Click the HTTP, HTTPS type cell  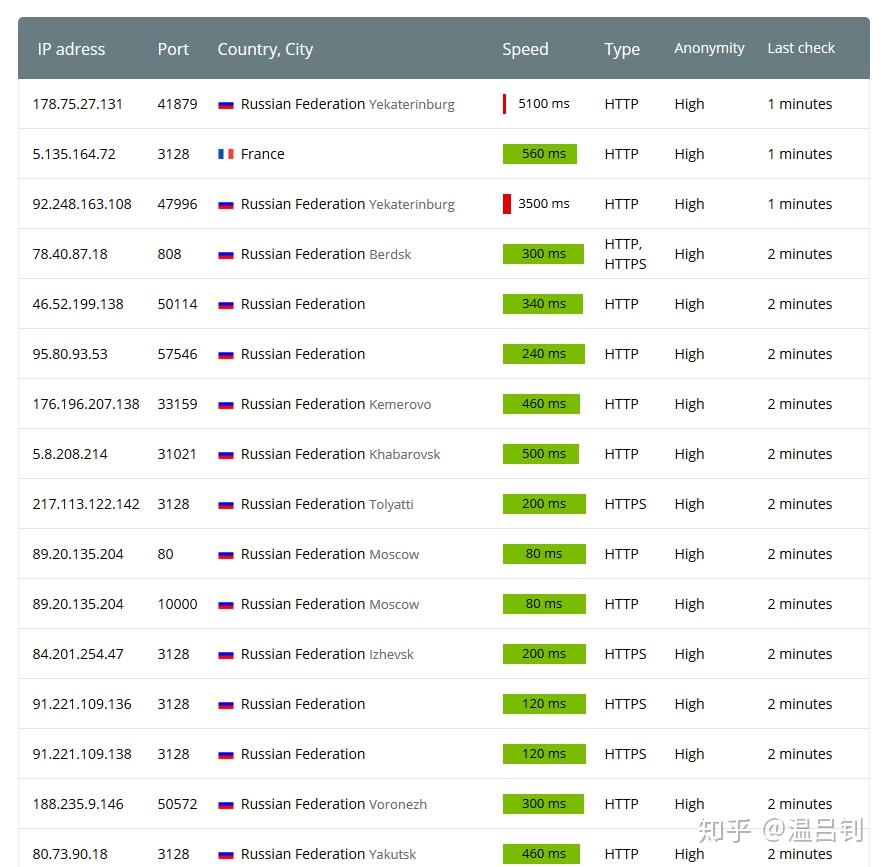click(625, 254)
